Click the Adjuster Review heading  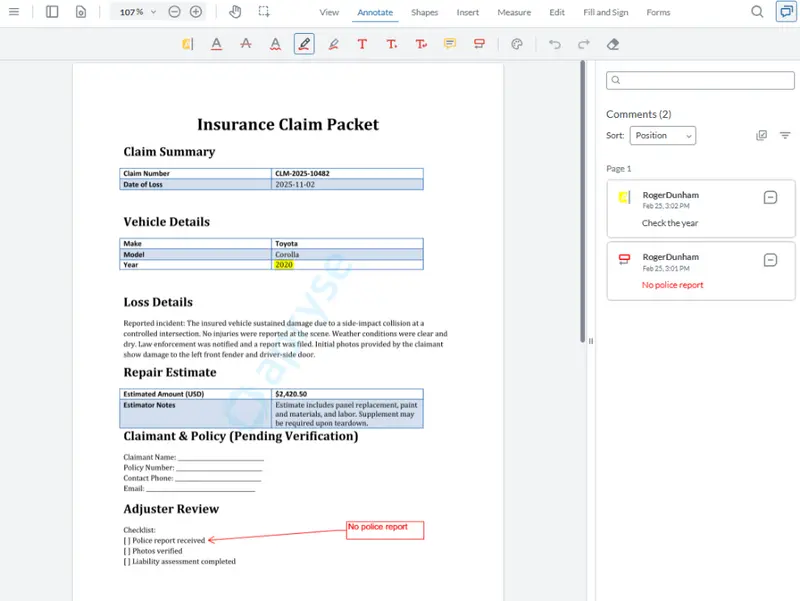pos(171,509)
